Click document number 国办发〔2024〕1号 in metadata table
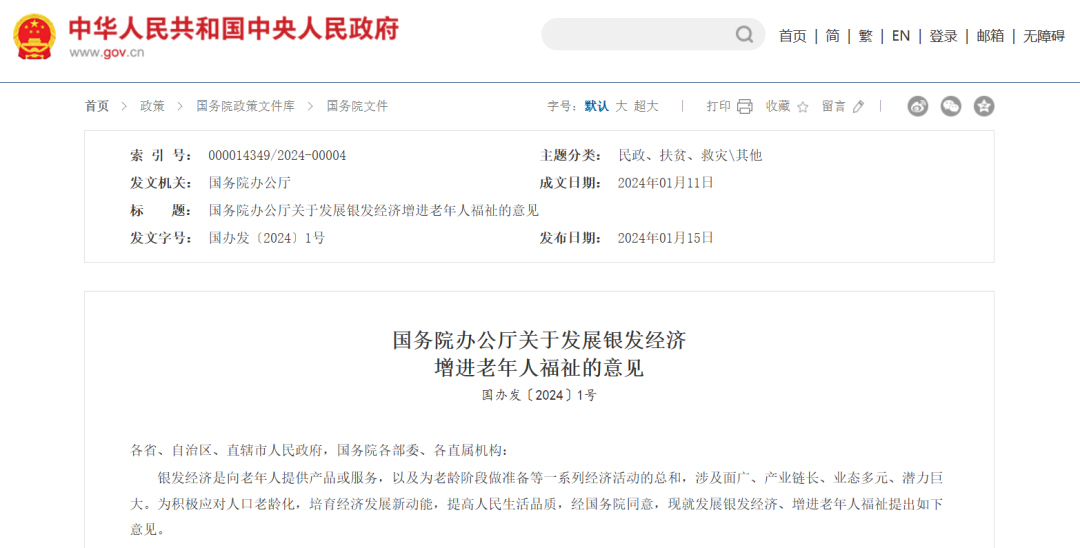Screen dimensions: 1080x548 point(267,238)
